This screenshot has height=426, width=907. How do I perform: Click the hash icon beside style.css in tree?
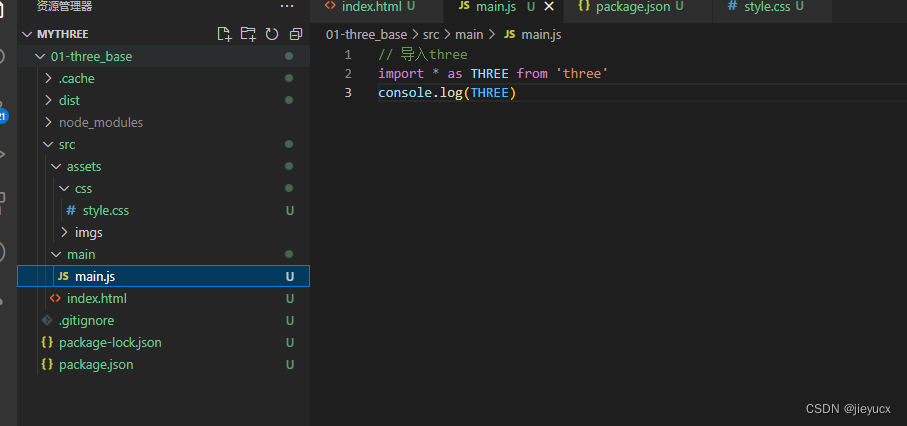[x=71, y=211]
